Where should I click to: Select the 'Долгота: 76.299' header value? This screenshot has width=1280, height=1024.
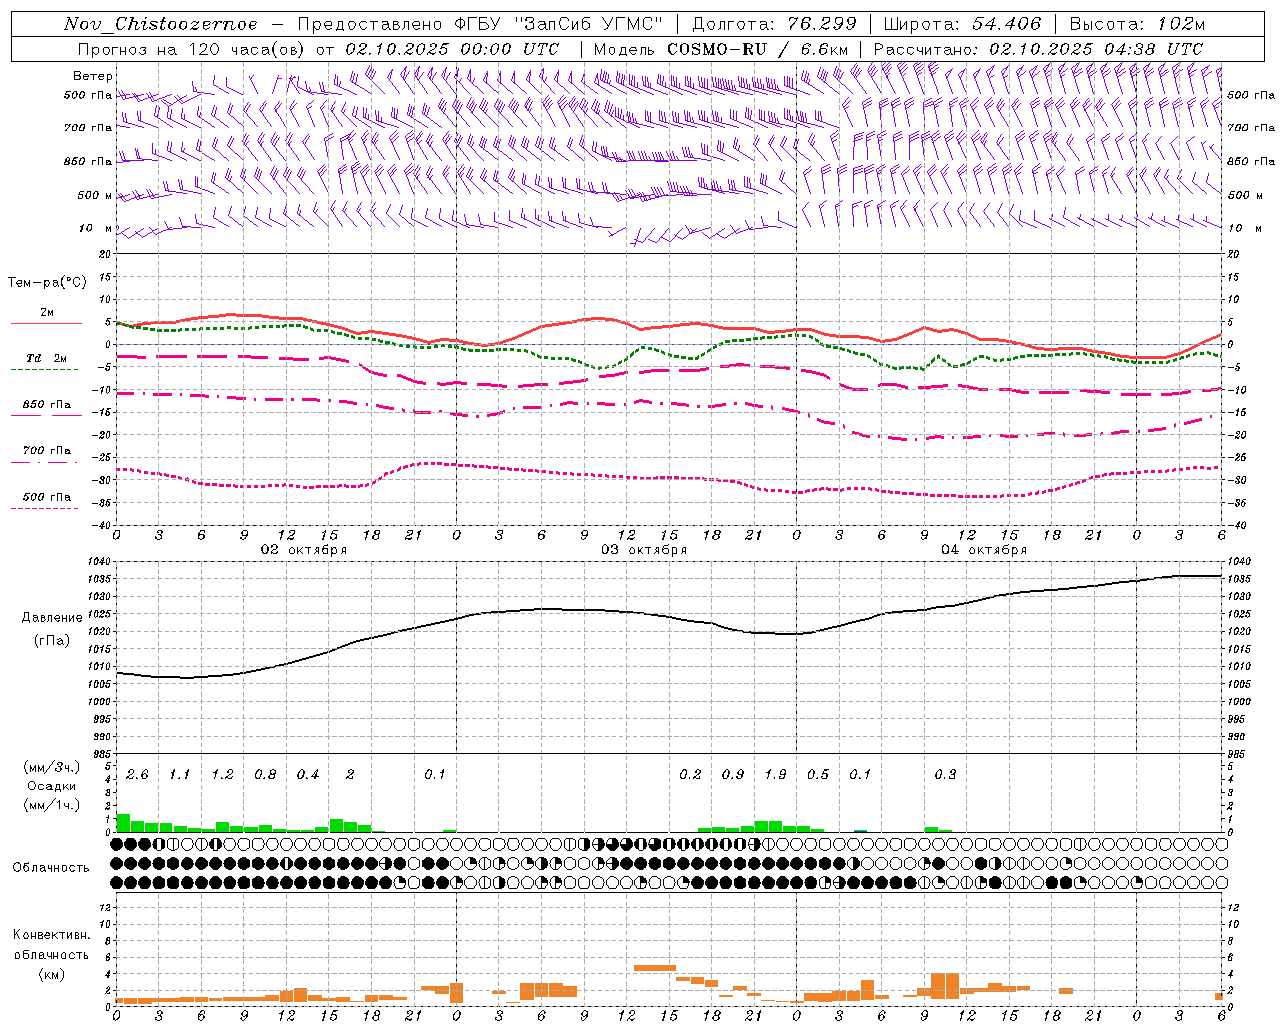pyautogui.click(x=774, y=24)
